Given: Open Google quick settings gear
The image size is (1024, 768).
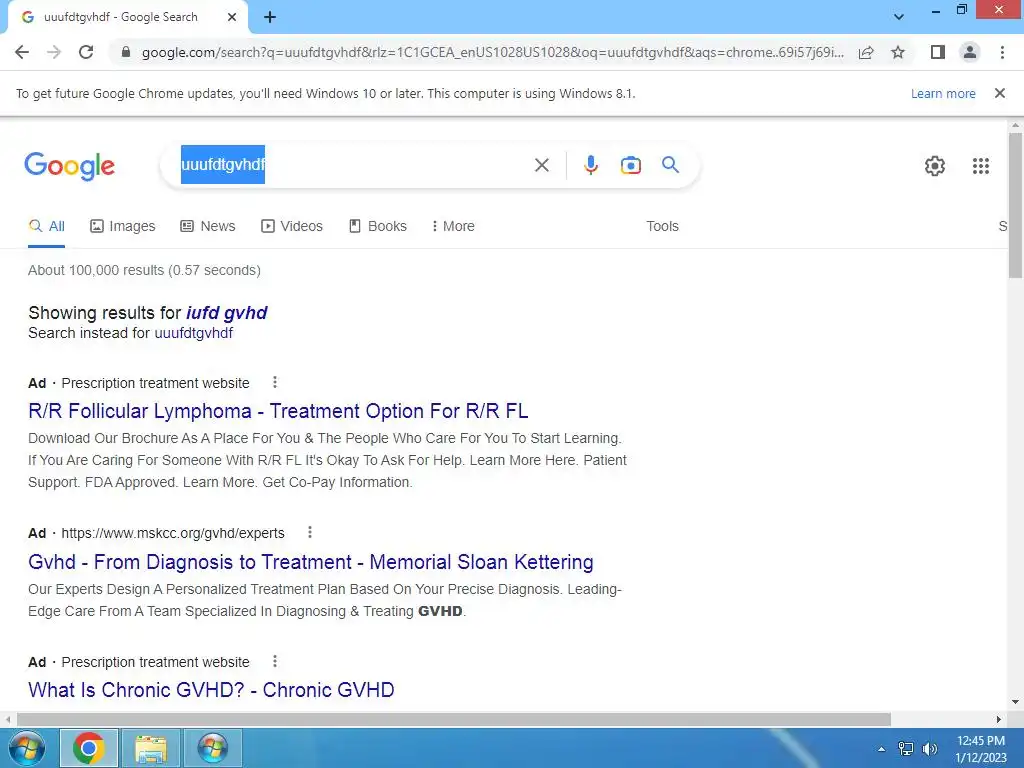Looking at the screenshot, I should pos(935,166).
